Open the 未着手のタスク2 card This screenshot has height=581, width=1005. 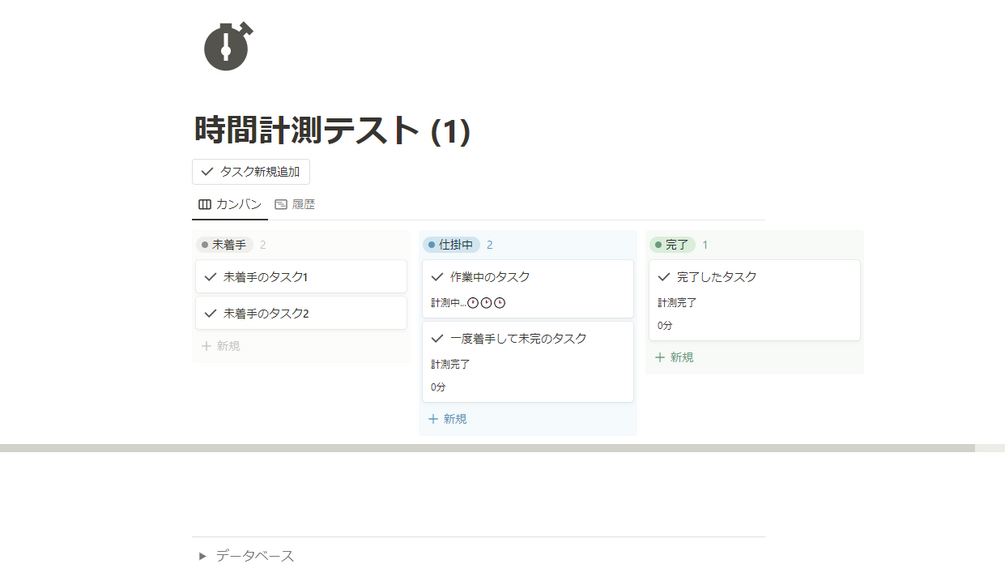(301, 313)
